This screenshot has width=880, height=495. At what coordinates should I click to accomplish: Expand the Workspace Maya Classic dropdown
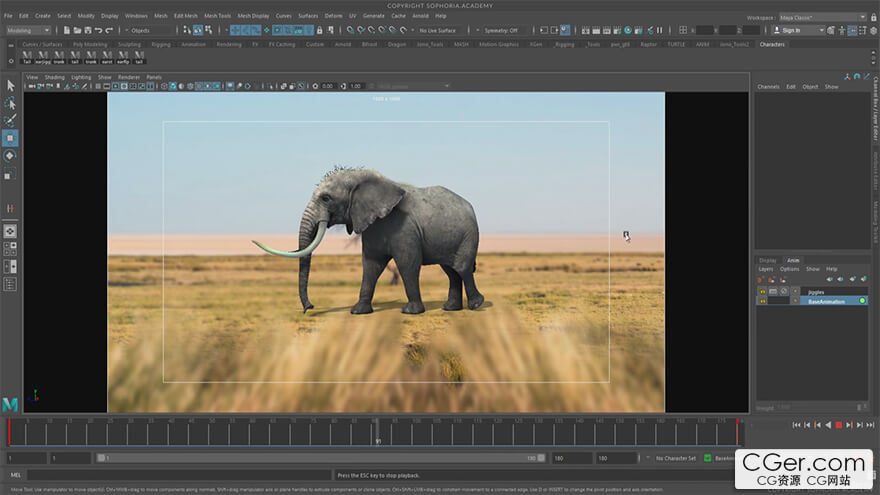point(824,17)
